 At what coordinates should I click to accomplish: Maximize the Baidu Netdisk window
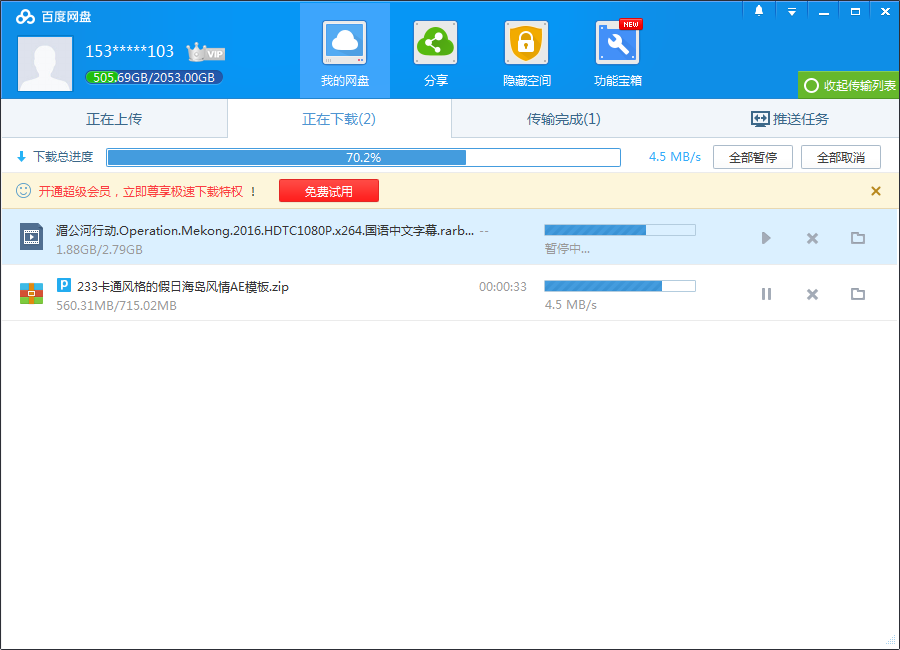855,11
